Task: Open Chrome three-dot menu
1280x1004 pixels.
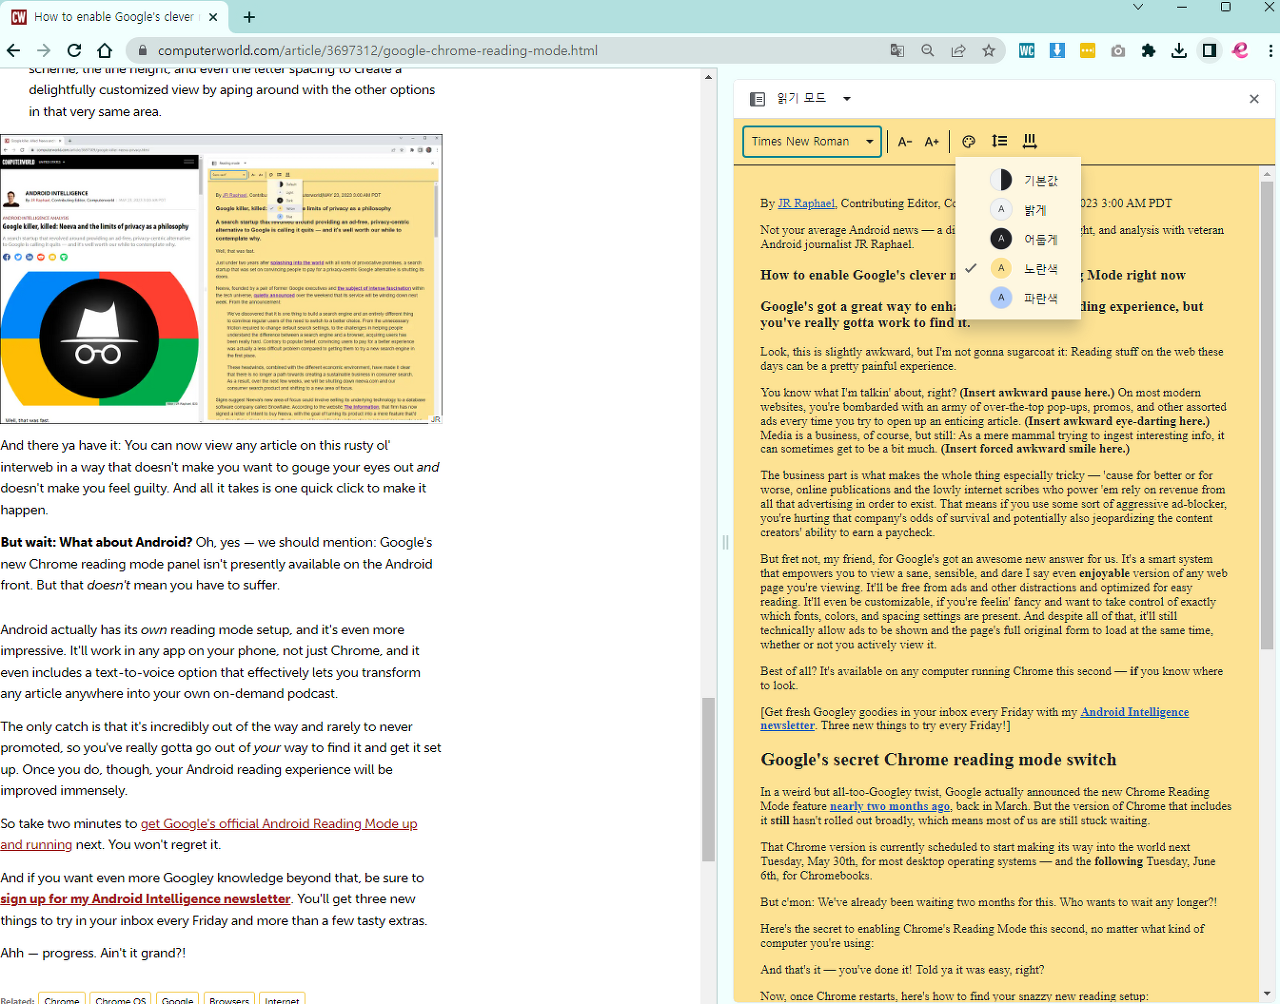Action: pos(1270,50)
